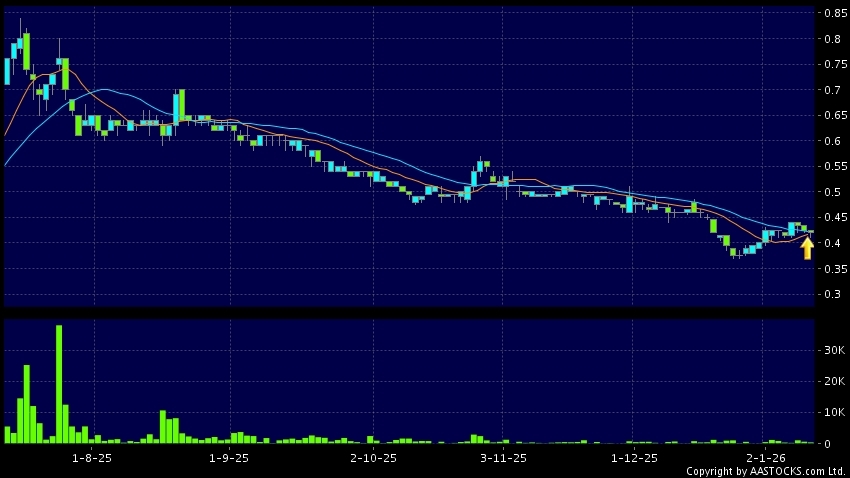Click the tallest green volume bar

(59, 384)
